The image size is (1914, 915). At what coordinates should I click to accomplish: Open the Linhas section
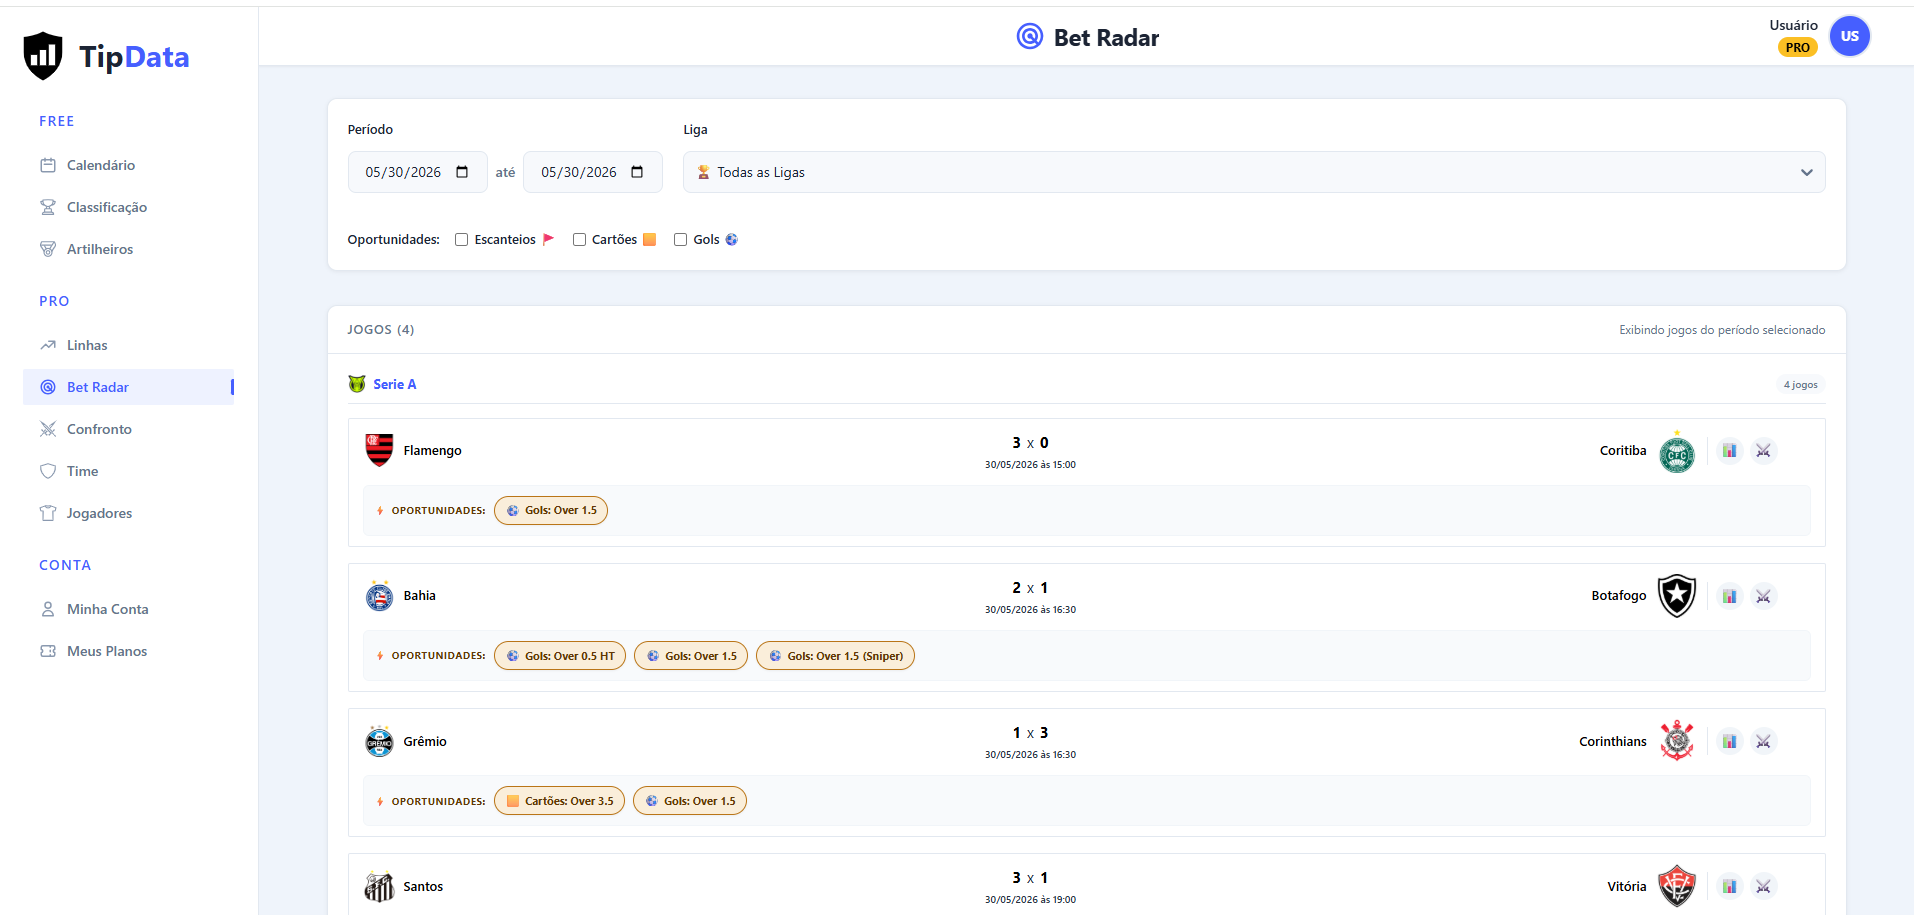tap(128, 345)
